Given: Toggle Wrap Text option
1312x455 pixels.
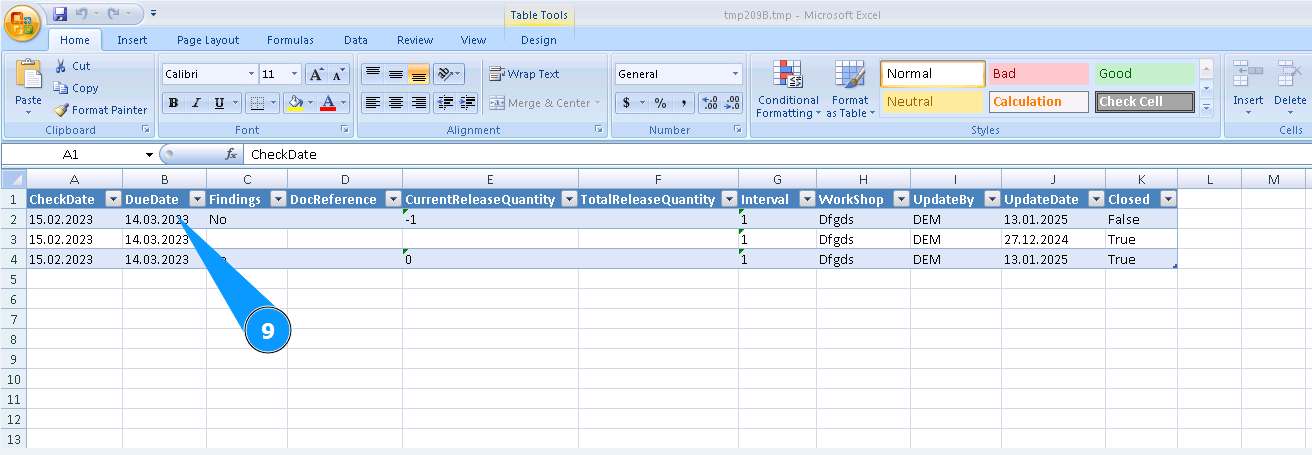Looking at the screenshot, I should [x=524, y=74].
